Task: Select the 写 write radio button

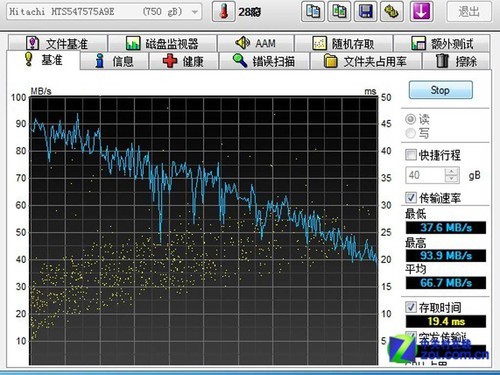Action: (410, 133)
